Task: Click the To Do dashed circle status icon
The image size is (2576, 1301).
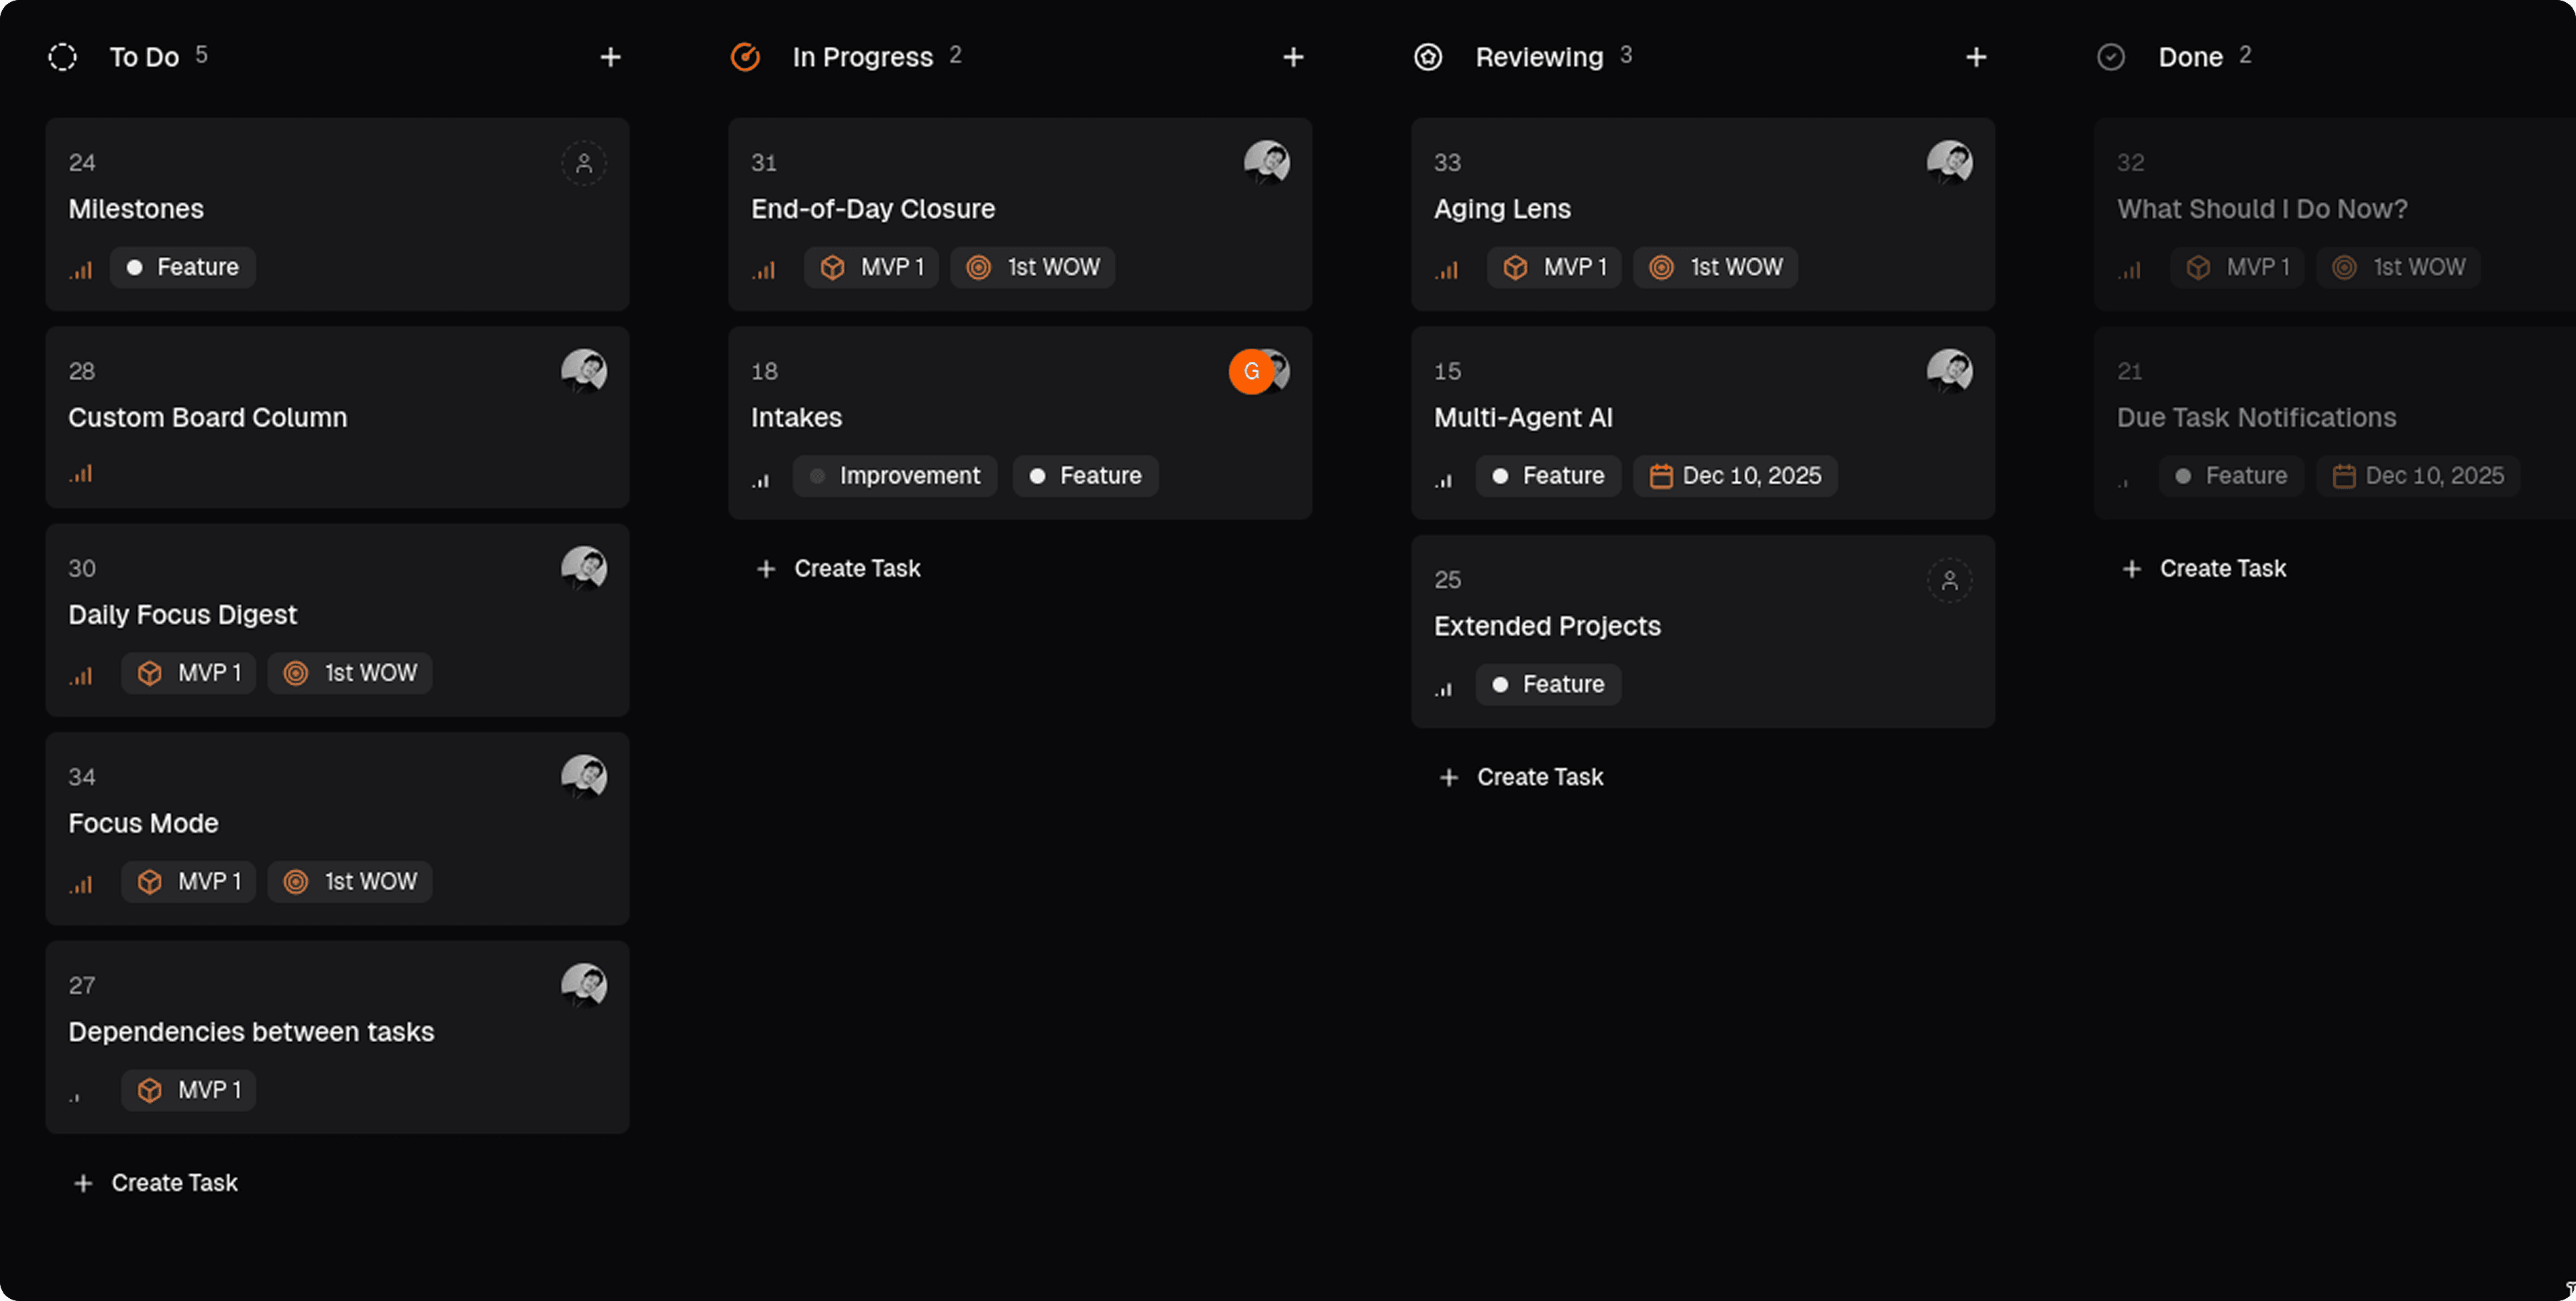Action: (62, 57)
